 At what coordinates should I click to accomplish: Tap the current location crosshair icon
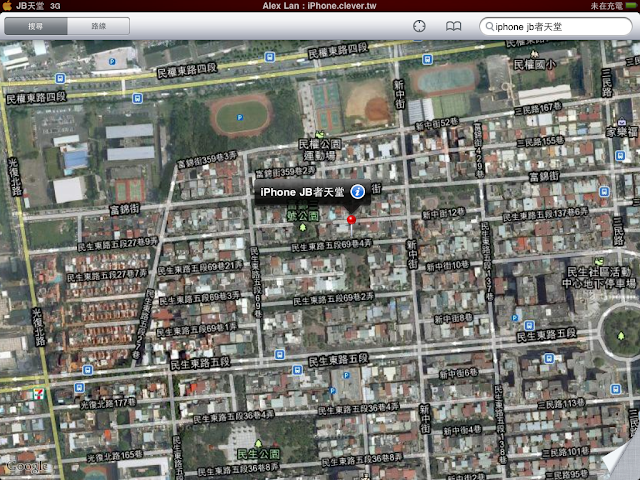tap(419, 26)
